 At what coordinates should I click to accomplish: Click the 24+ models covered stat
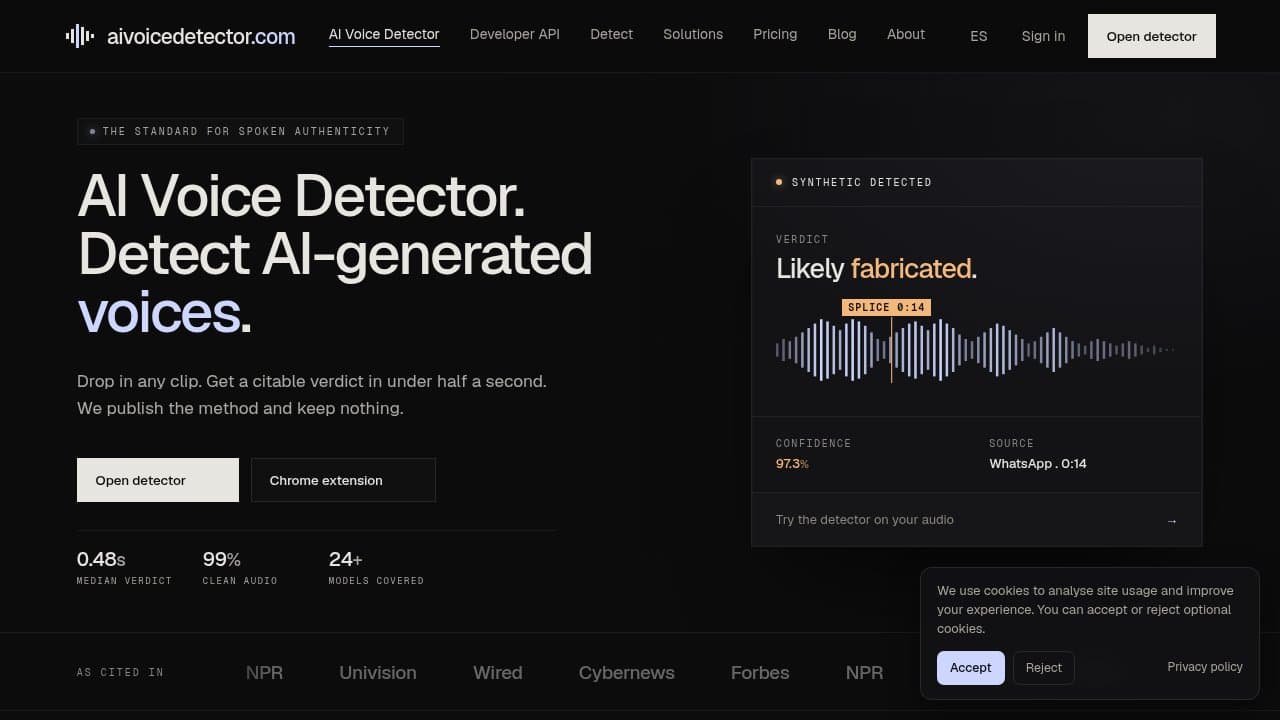(376, 567)
